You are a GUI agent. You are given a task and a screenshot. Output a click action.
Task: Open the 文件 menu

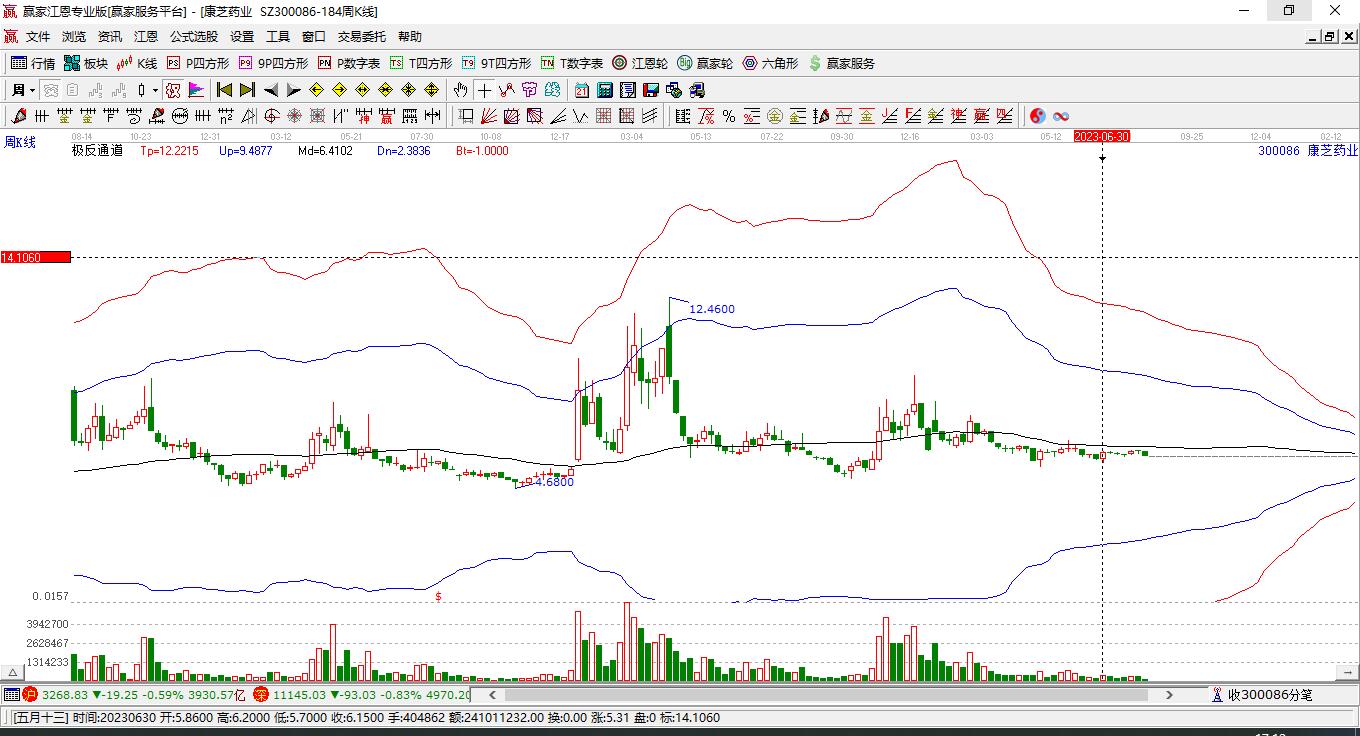pyautogui.click(x=38, y=37)
